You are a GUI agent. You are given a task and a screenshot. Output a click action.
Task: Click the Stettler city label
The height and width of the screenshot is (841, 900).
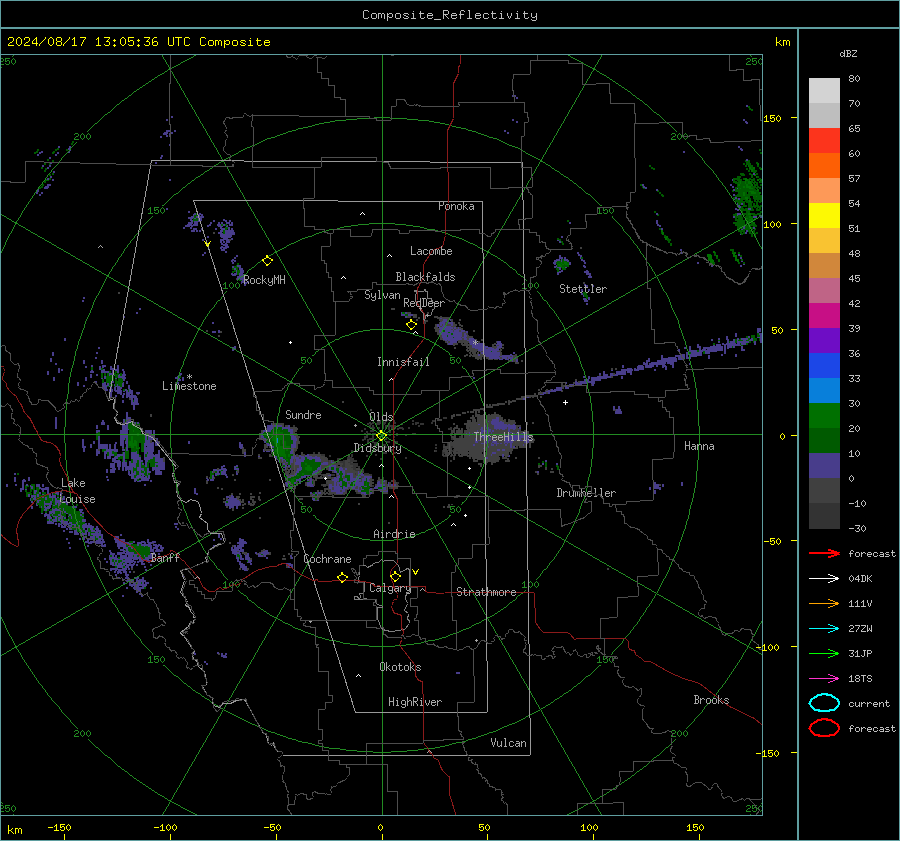pyautogui.click(x=583, y=289)
